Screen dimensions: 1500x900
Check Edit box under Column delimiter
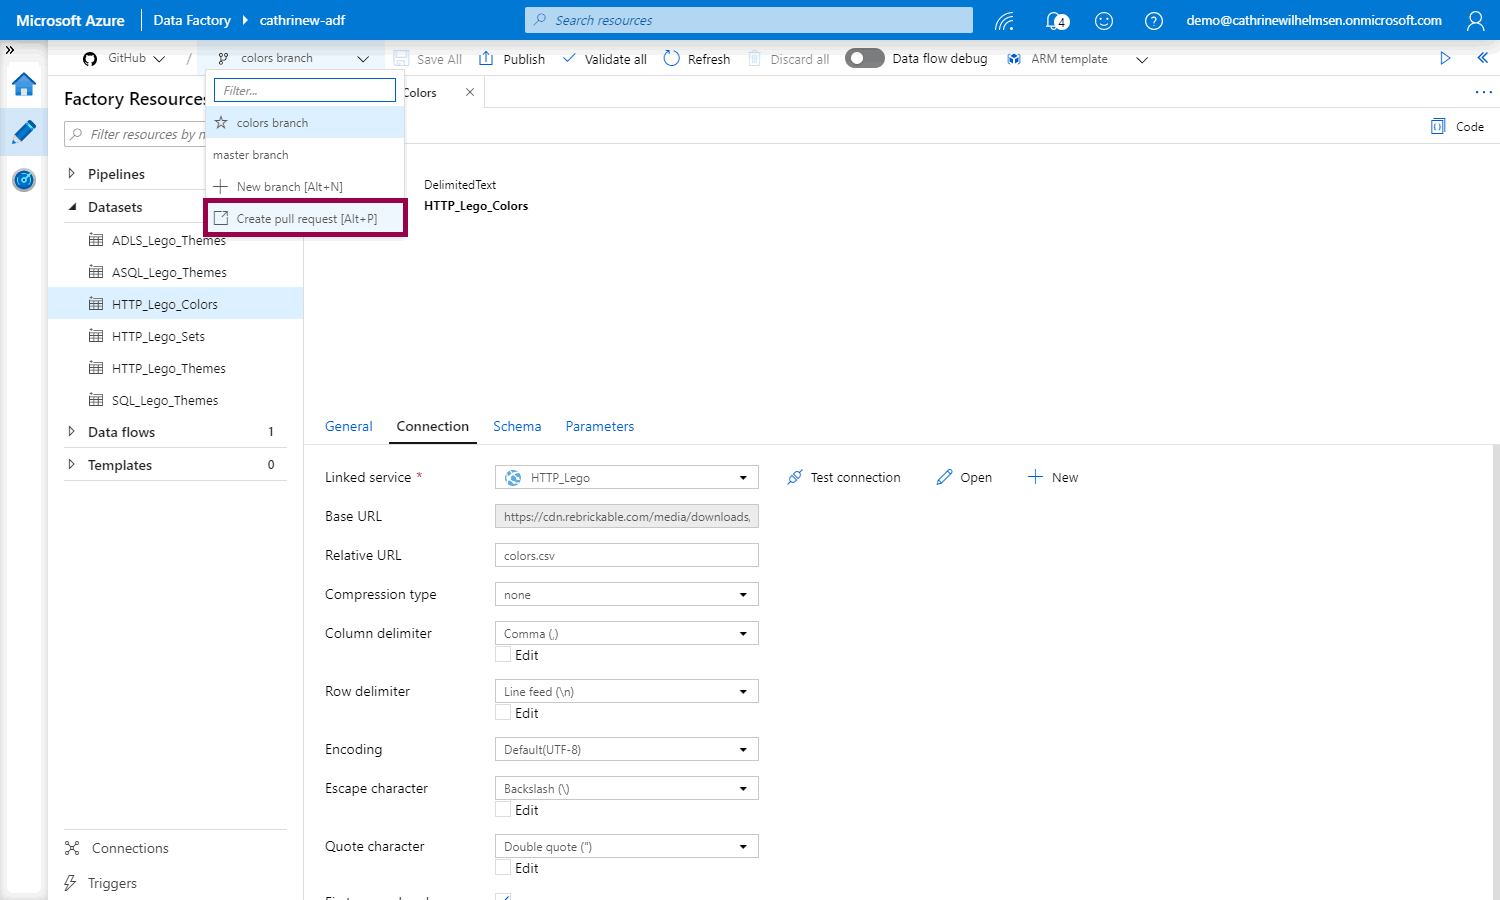(504, 655)
